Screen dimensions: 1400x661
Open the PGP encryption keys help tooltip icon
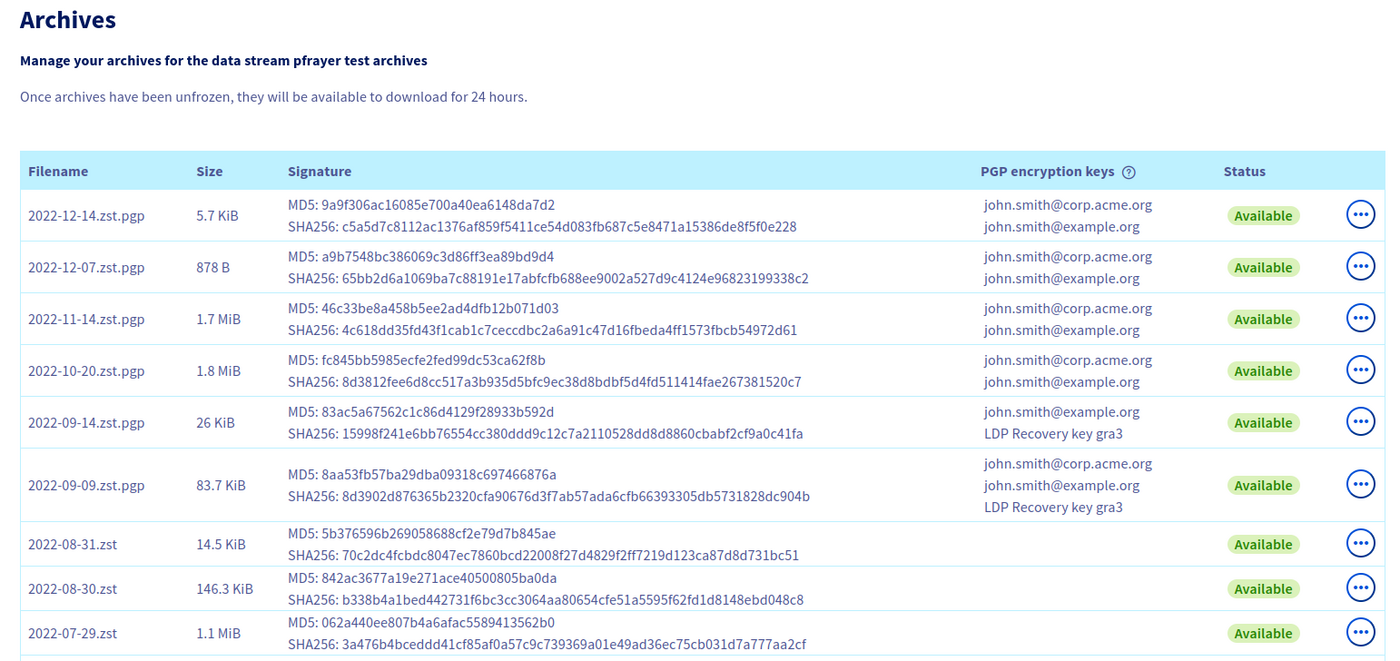1128,171
